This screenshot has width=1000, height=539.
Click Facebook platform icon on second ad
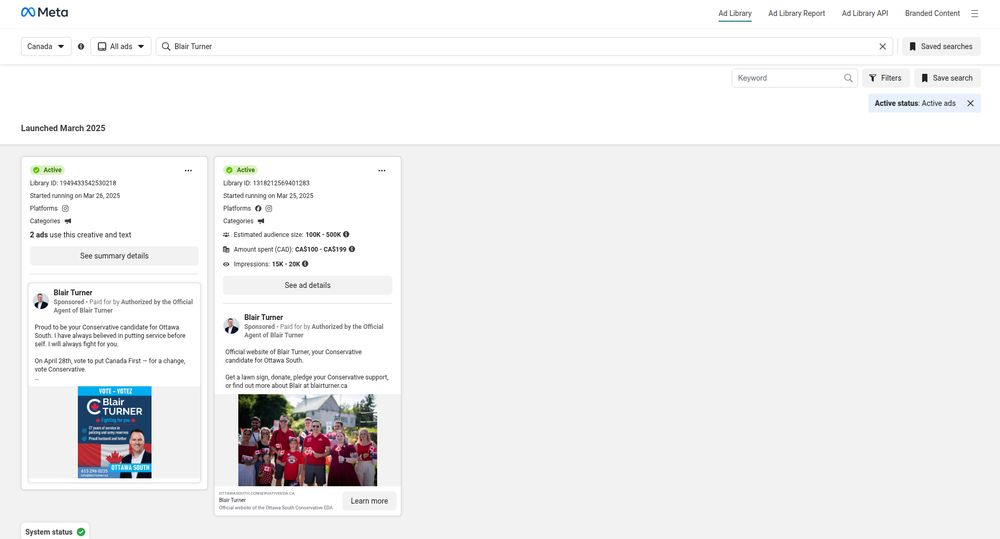click(258, 209)
